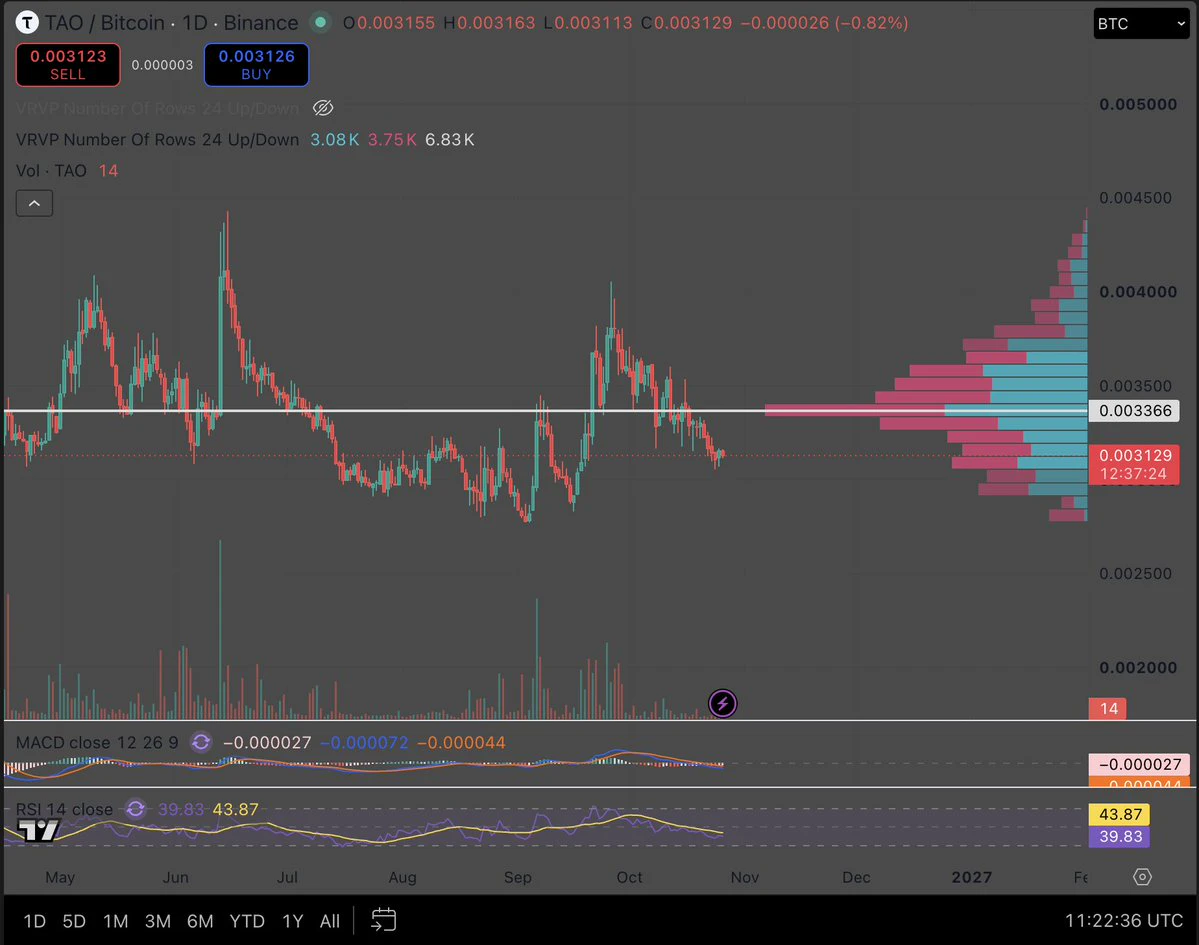Select the 1Y time range
This screenshot has height=945, width=1199.
293,921
